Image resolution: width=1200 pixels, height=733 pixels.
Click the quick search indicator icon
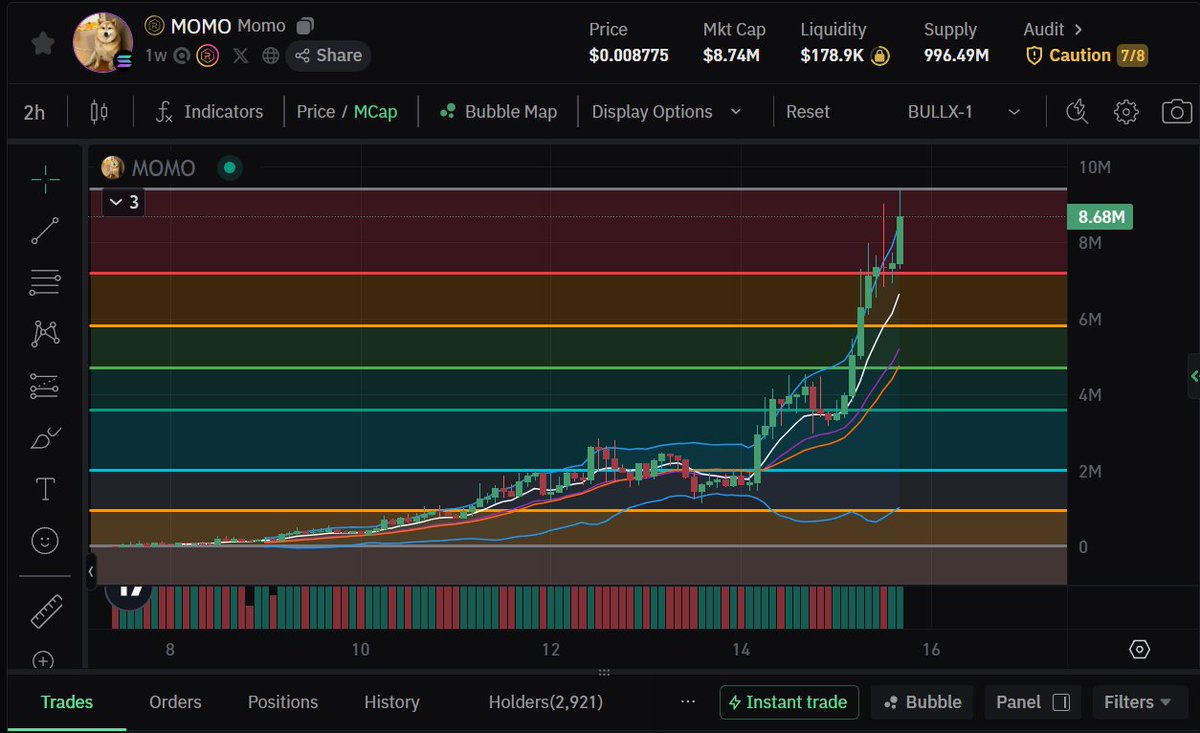1077,112
